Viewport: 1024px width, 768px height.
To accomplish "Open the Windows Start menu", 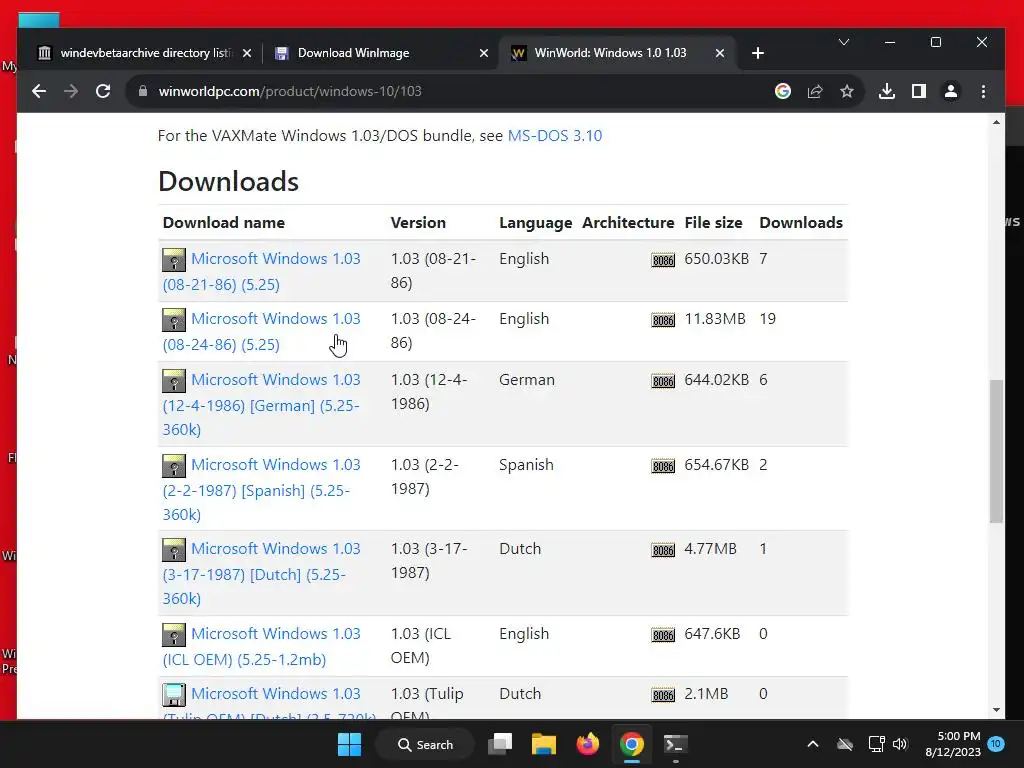I will 349,744.
